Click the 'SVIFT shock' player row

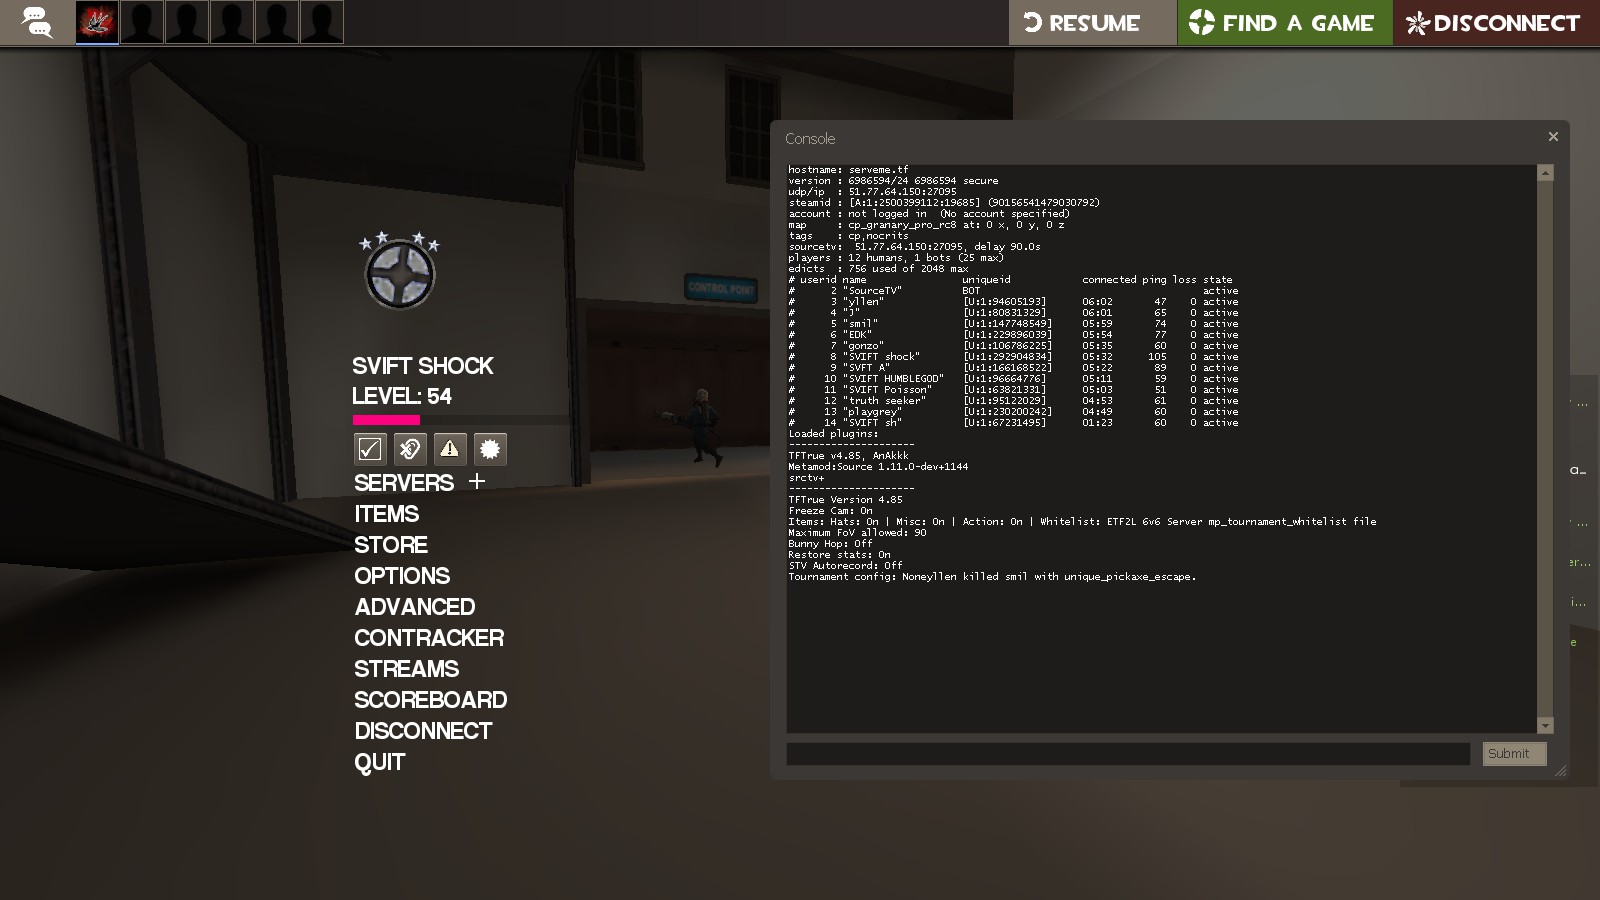click(1013, 357)
